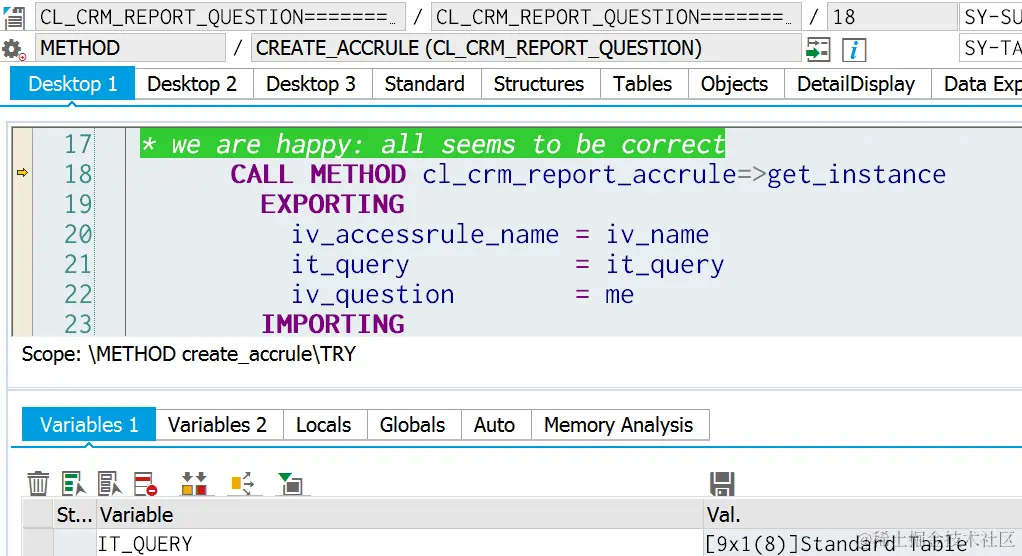This screenshot has width=1022, height=556.
Task: Switch to the Variables 2 tab
Action: pos(217,425)
